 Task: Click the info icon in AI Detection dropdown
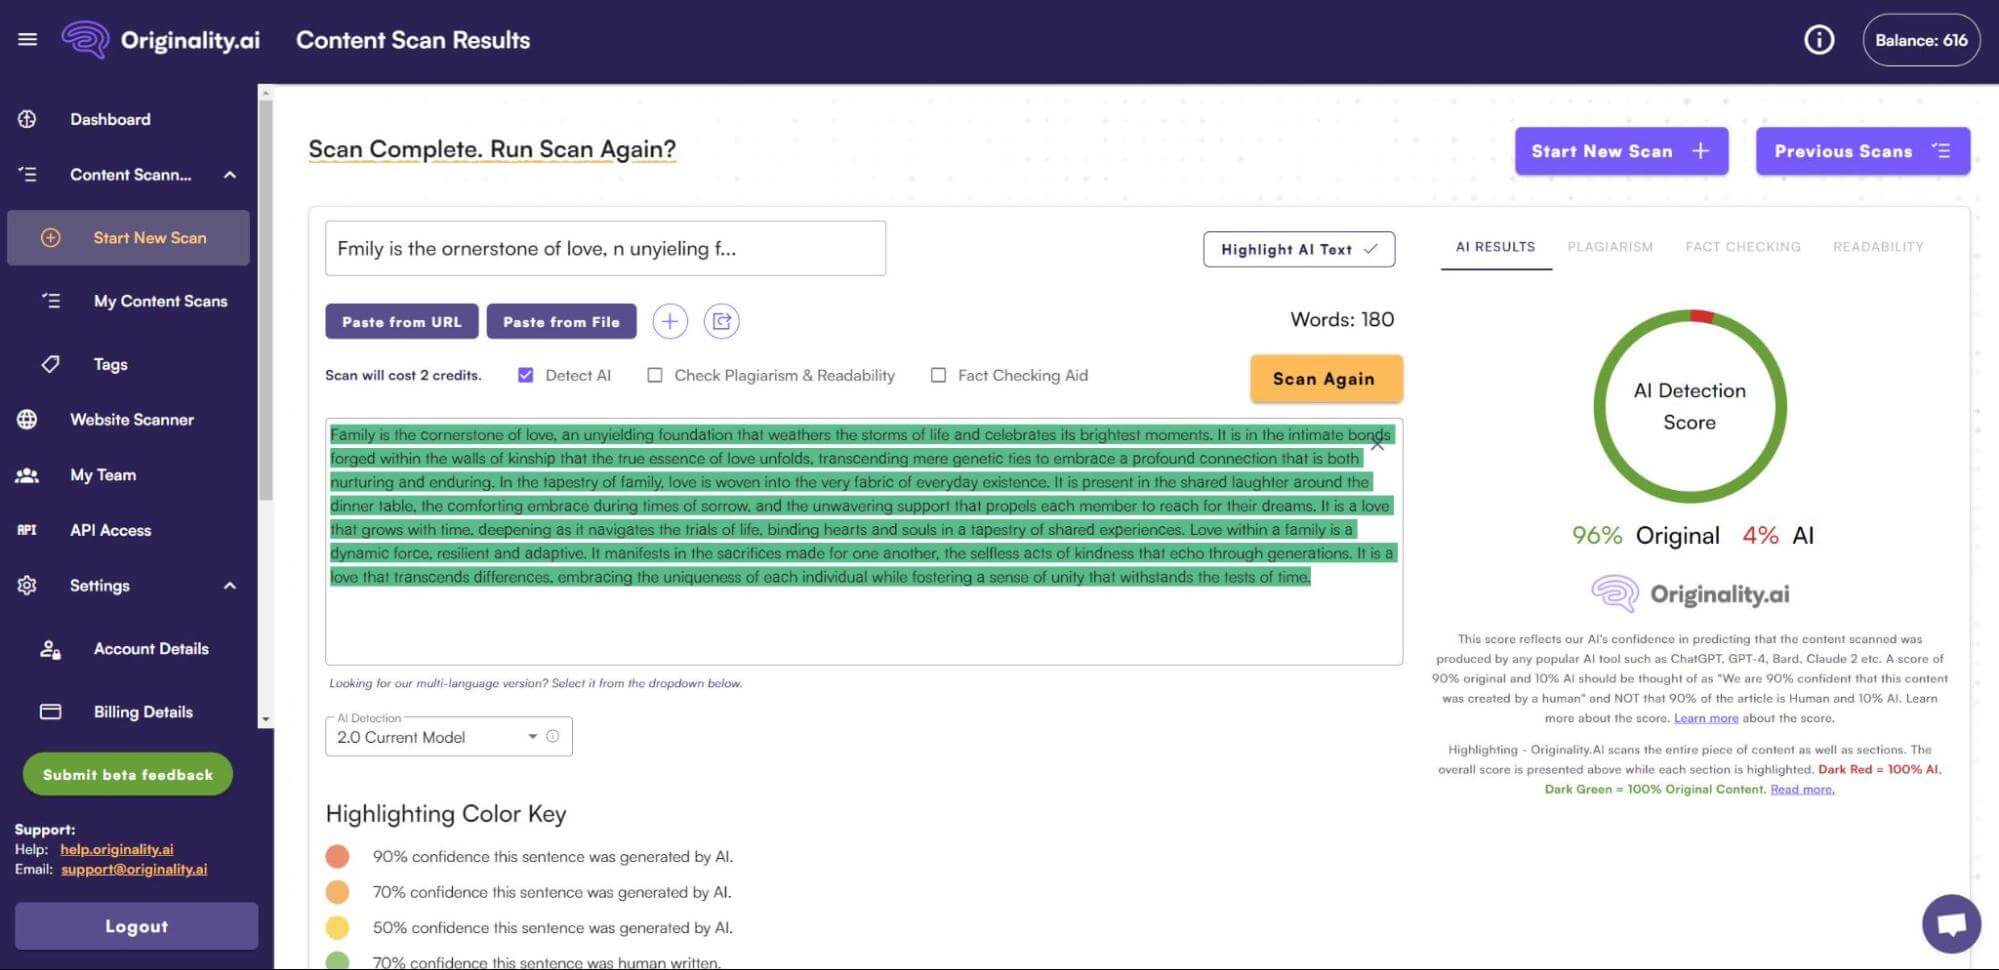click(x=553, y=736)
